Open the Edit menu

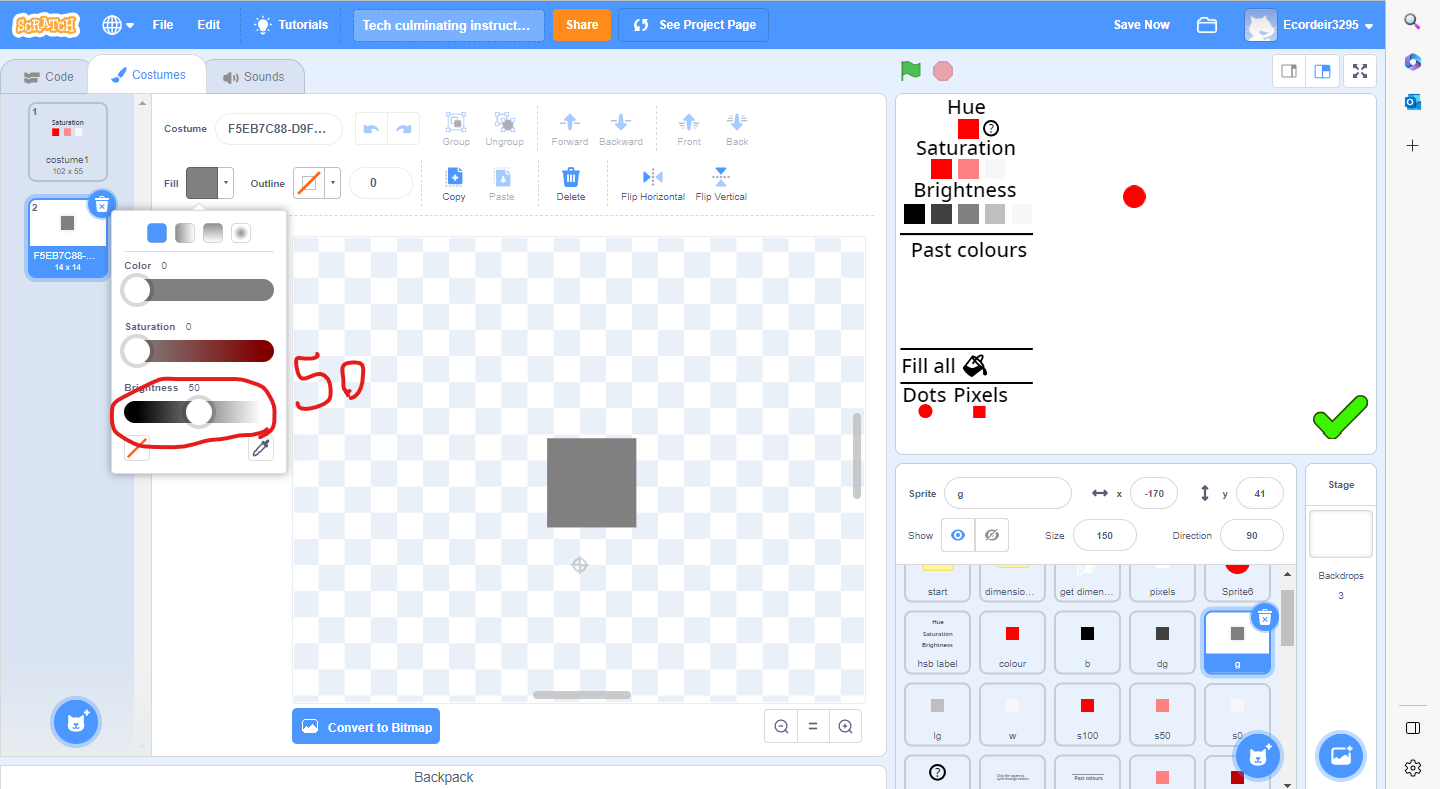pos(208,24)
